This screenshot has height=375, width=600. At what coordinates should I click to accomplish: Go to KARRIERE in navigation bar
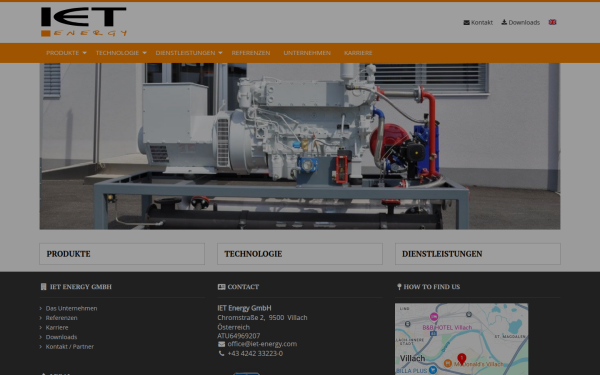[358, 53]
